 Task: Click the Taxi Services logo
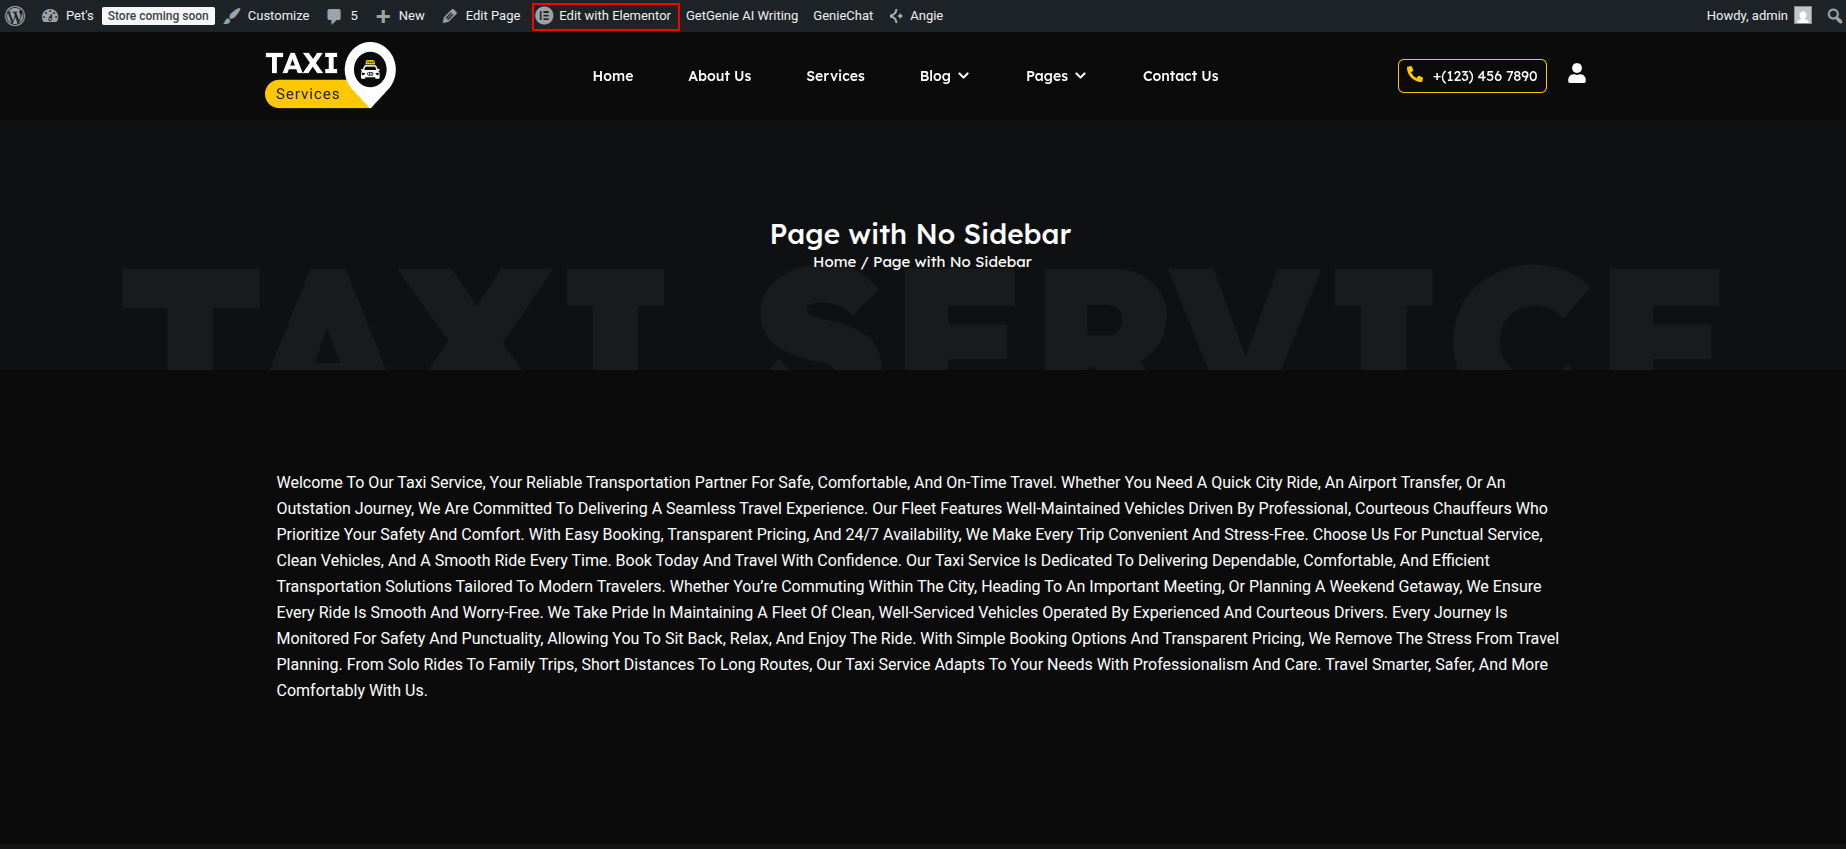tap(331, 75)
